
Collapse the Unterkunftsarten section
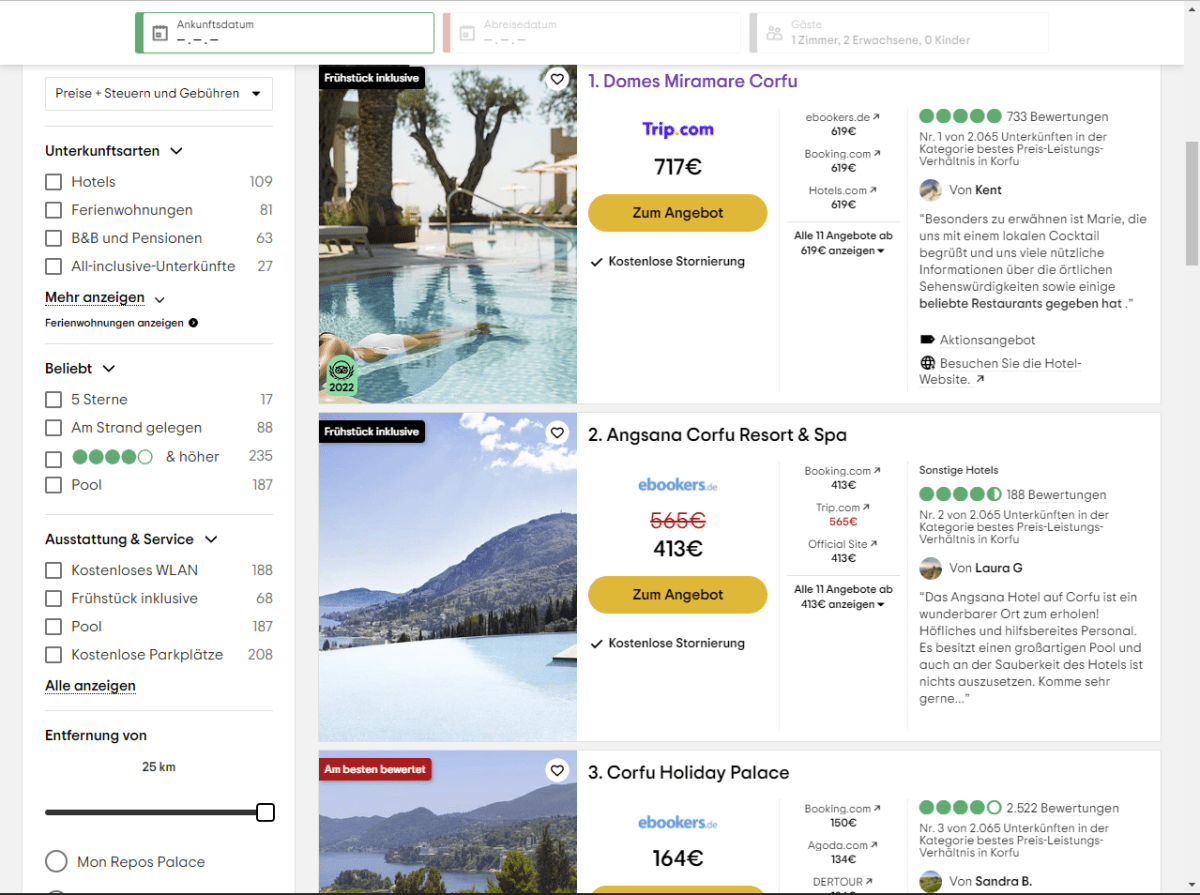click(x=177, y=151)
